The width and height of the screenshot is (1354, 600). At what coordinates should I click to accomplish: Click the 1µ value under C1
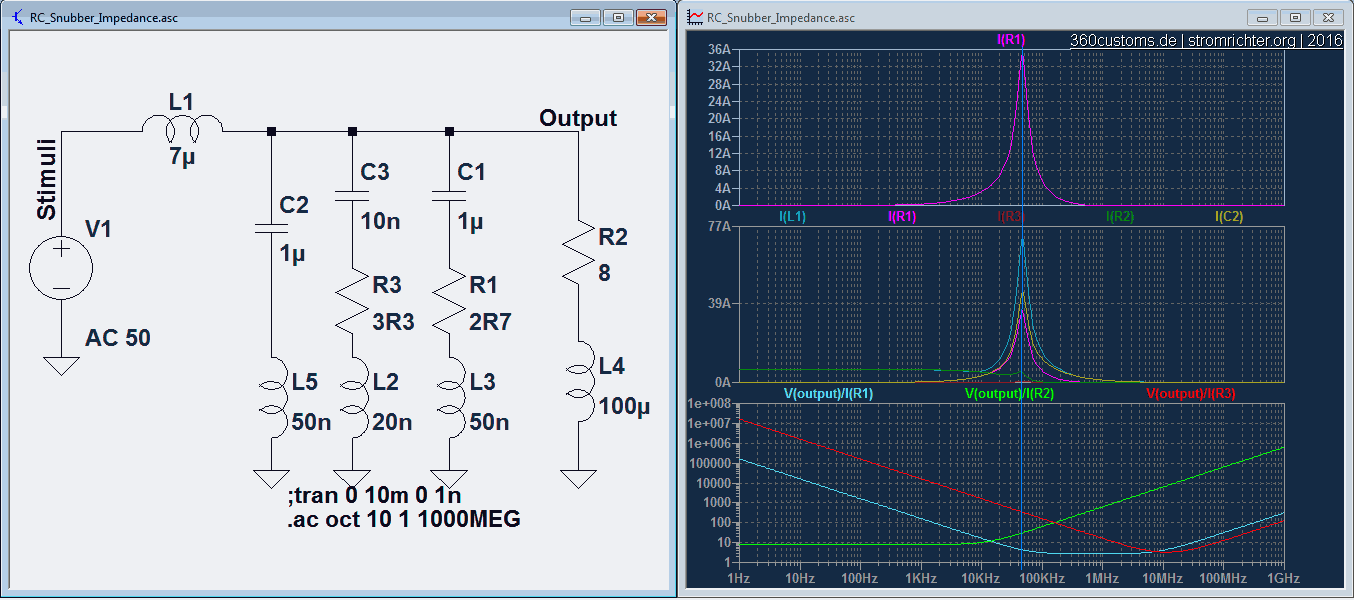point(471,221)
